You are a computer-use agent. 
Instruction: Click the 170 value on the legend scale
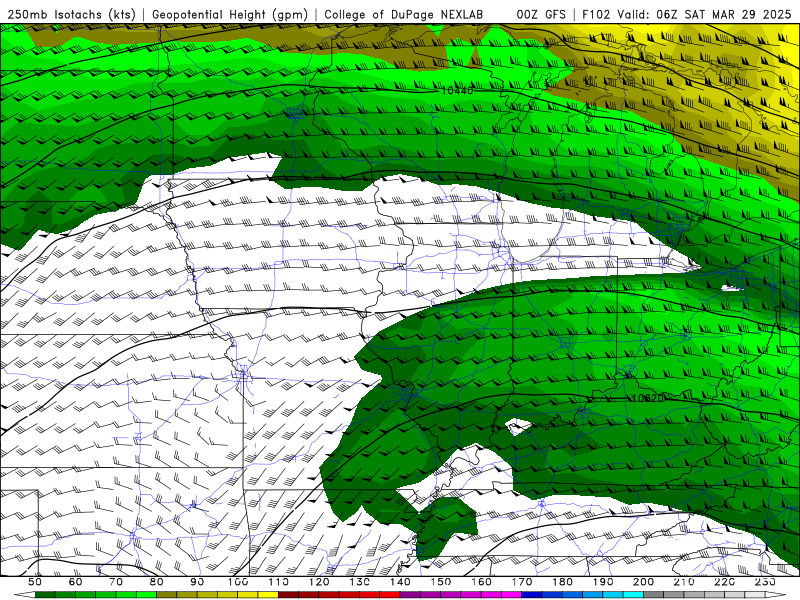coord(521,582)
